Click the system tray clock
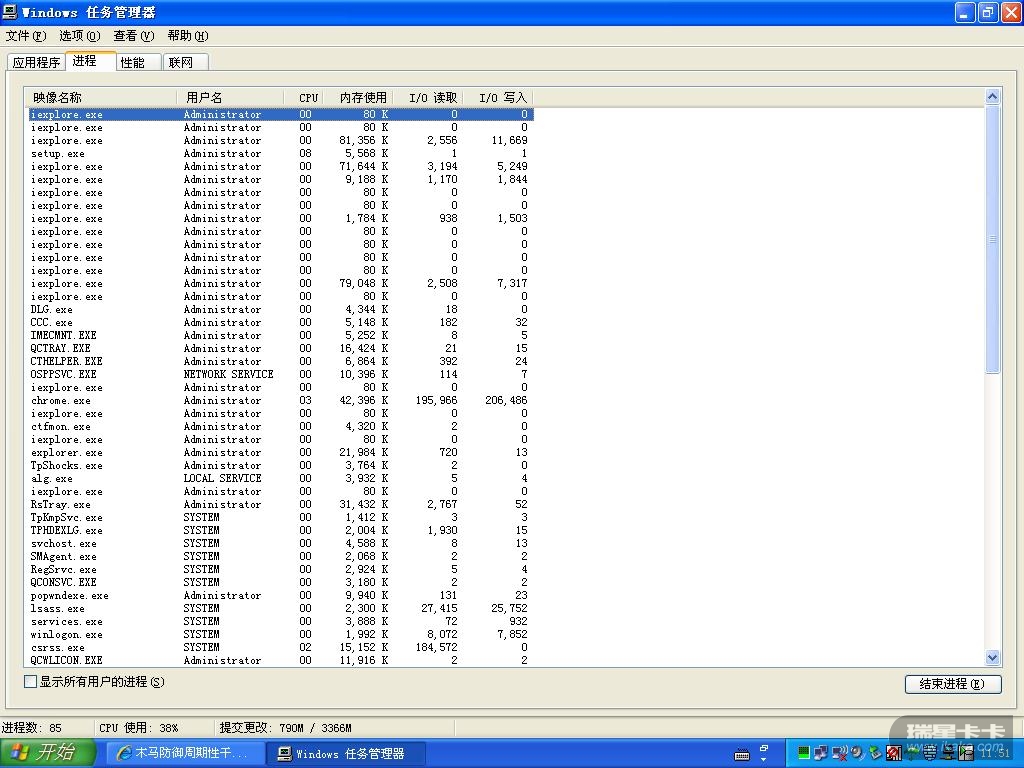 point(995,753)
